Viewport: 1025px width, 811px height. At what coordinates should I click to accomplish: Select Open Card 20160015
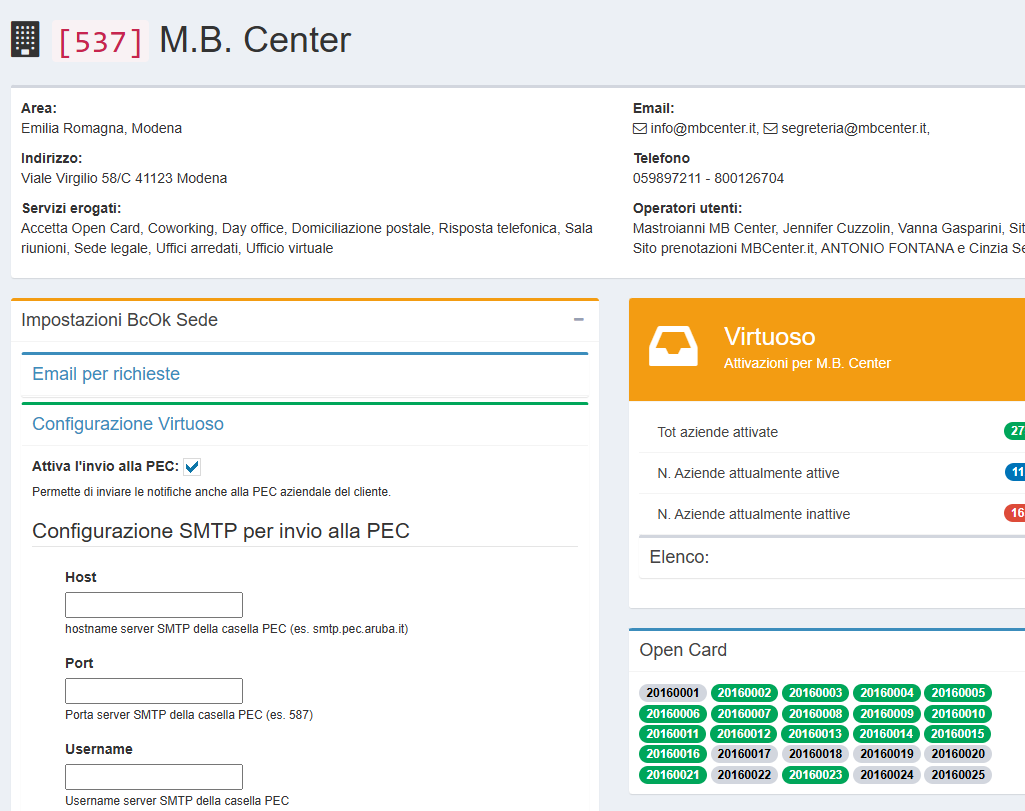pyautogui.click(x=958, y=734)
